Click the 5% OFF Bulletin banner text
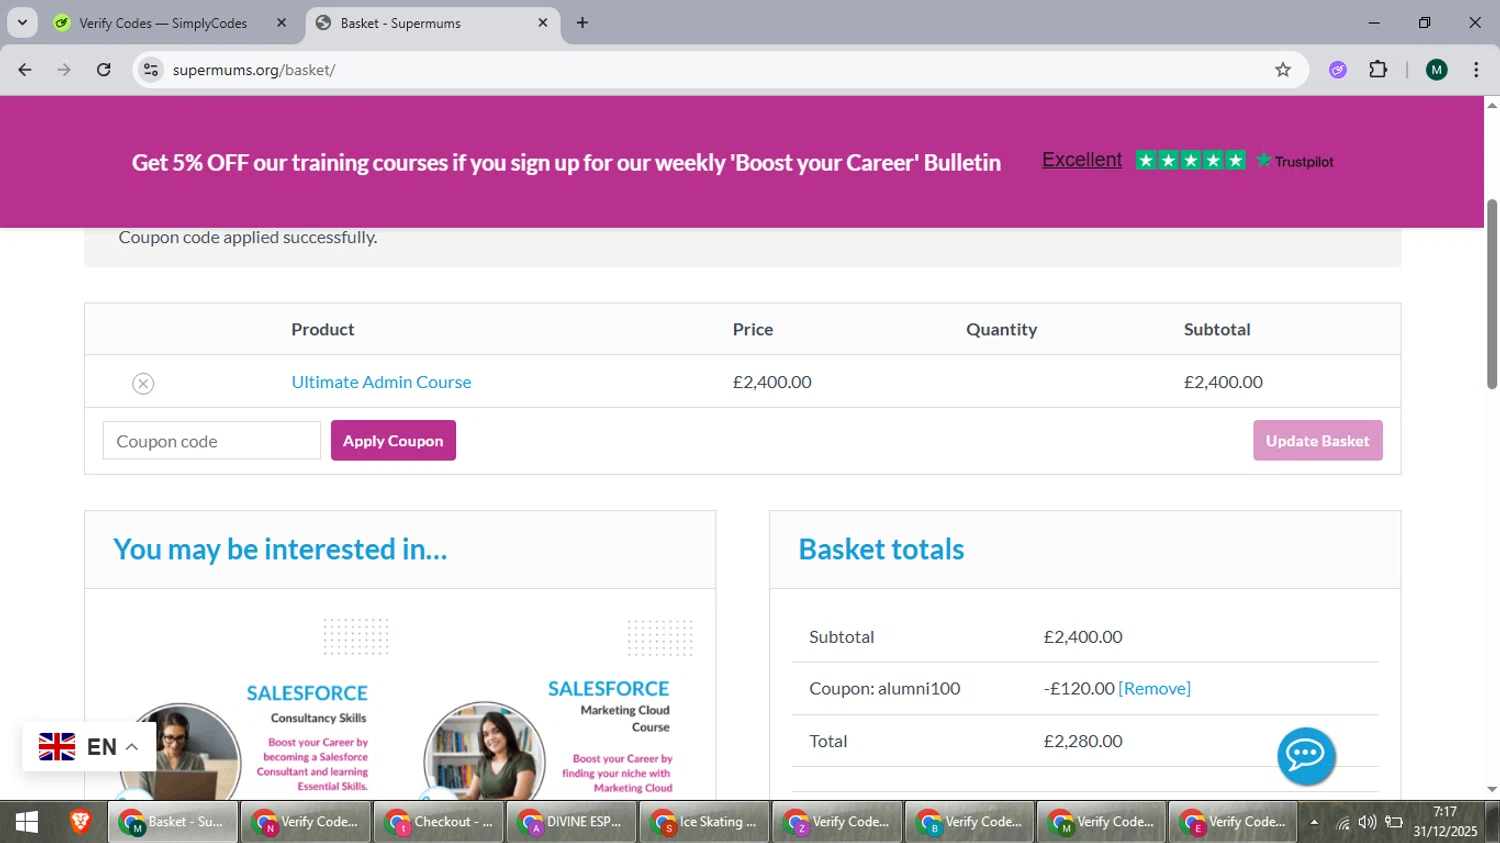Viewport: 1500px width, 843px height. pos(566,162)
